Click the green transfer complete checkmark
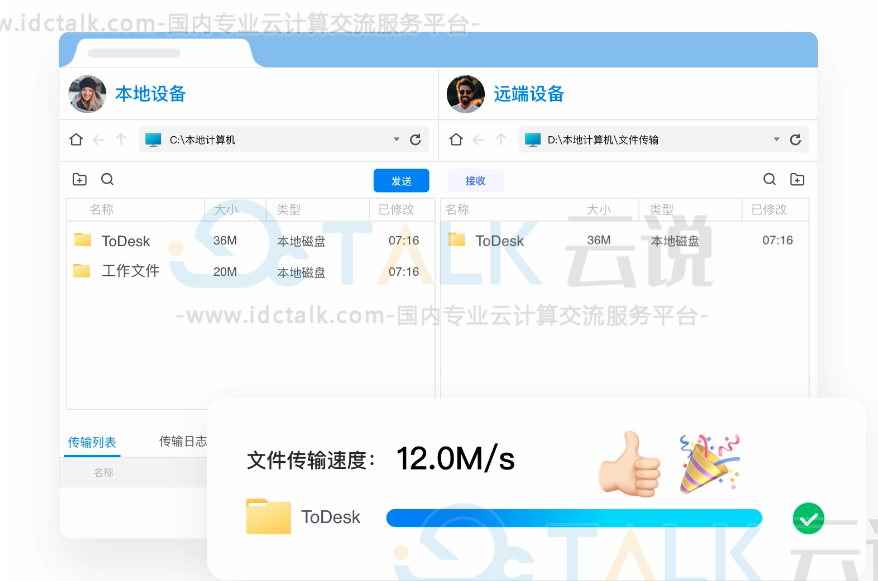878x581 pixels. coord(809,518)
